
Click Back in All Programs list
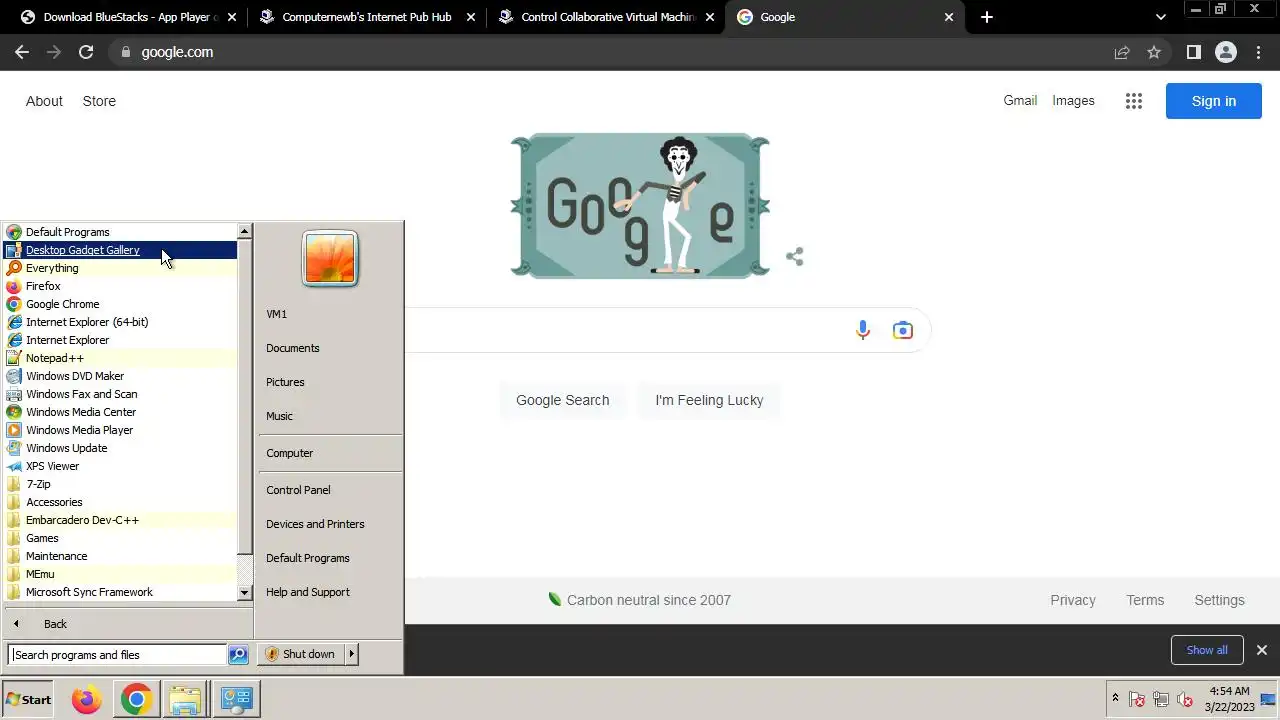click(55, 624)
